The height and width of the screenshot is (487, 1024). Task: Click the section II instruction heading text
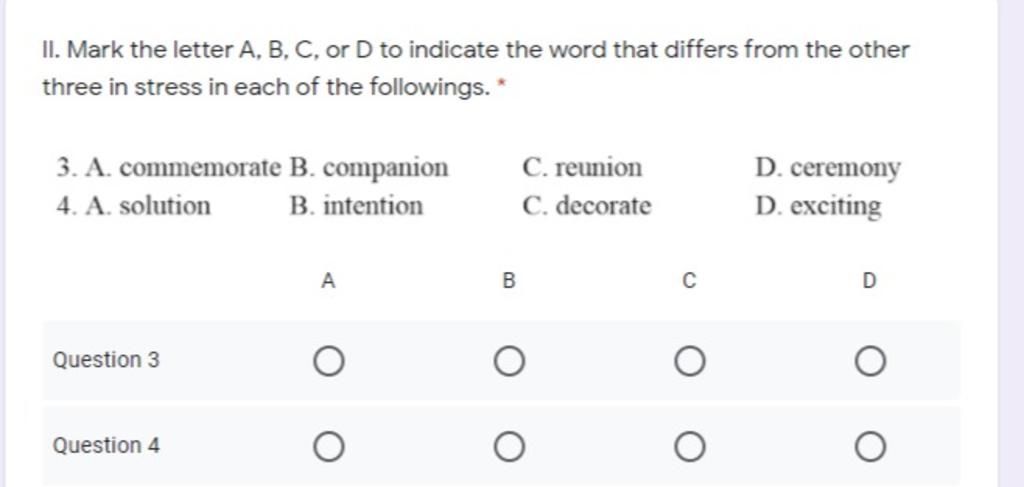tap(475, 68)
